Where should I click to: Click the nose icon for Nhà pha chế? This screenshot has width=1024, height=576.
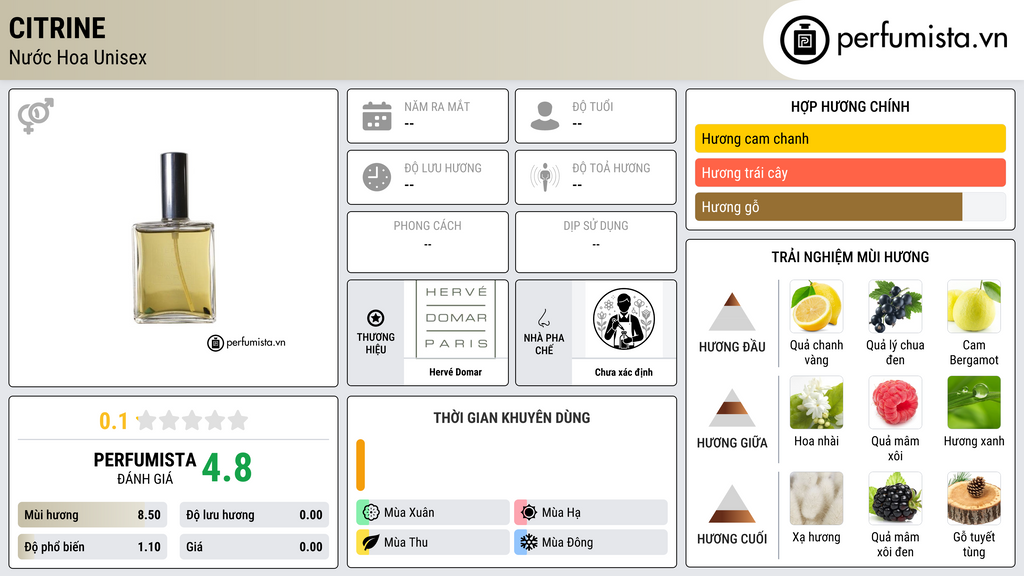point(543,318)
